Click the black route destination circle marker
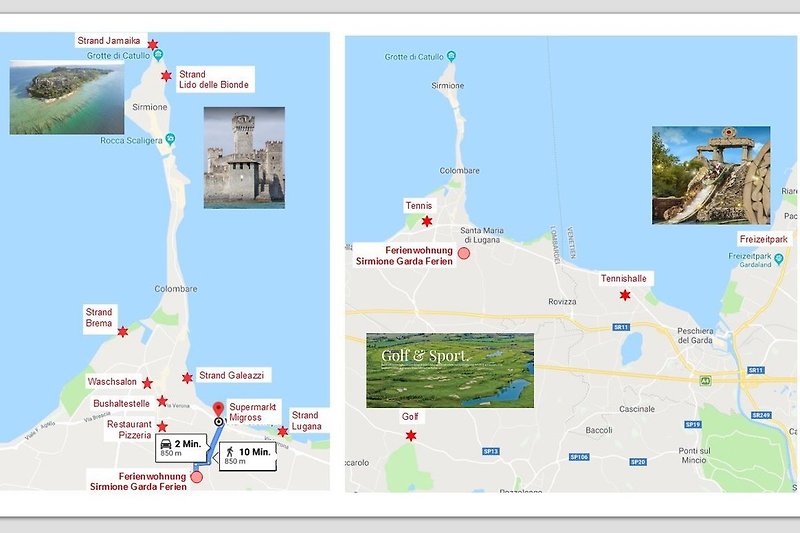Screen dimensions: 800x533 218,422
